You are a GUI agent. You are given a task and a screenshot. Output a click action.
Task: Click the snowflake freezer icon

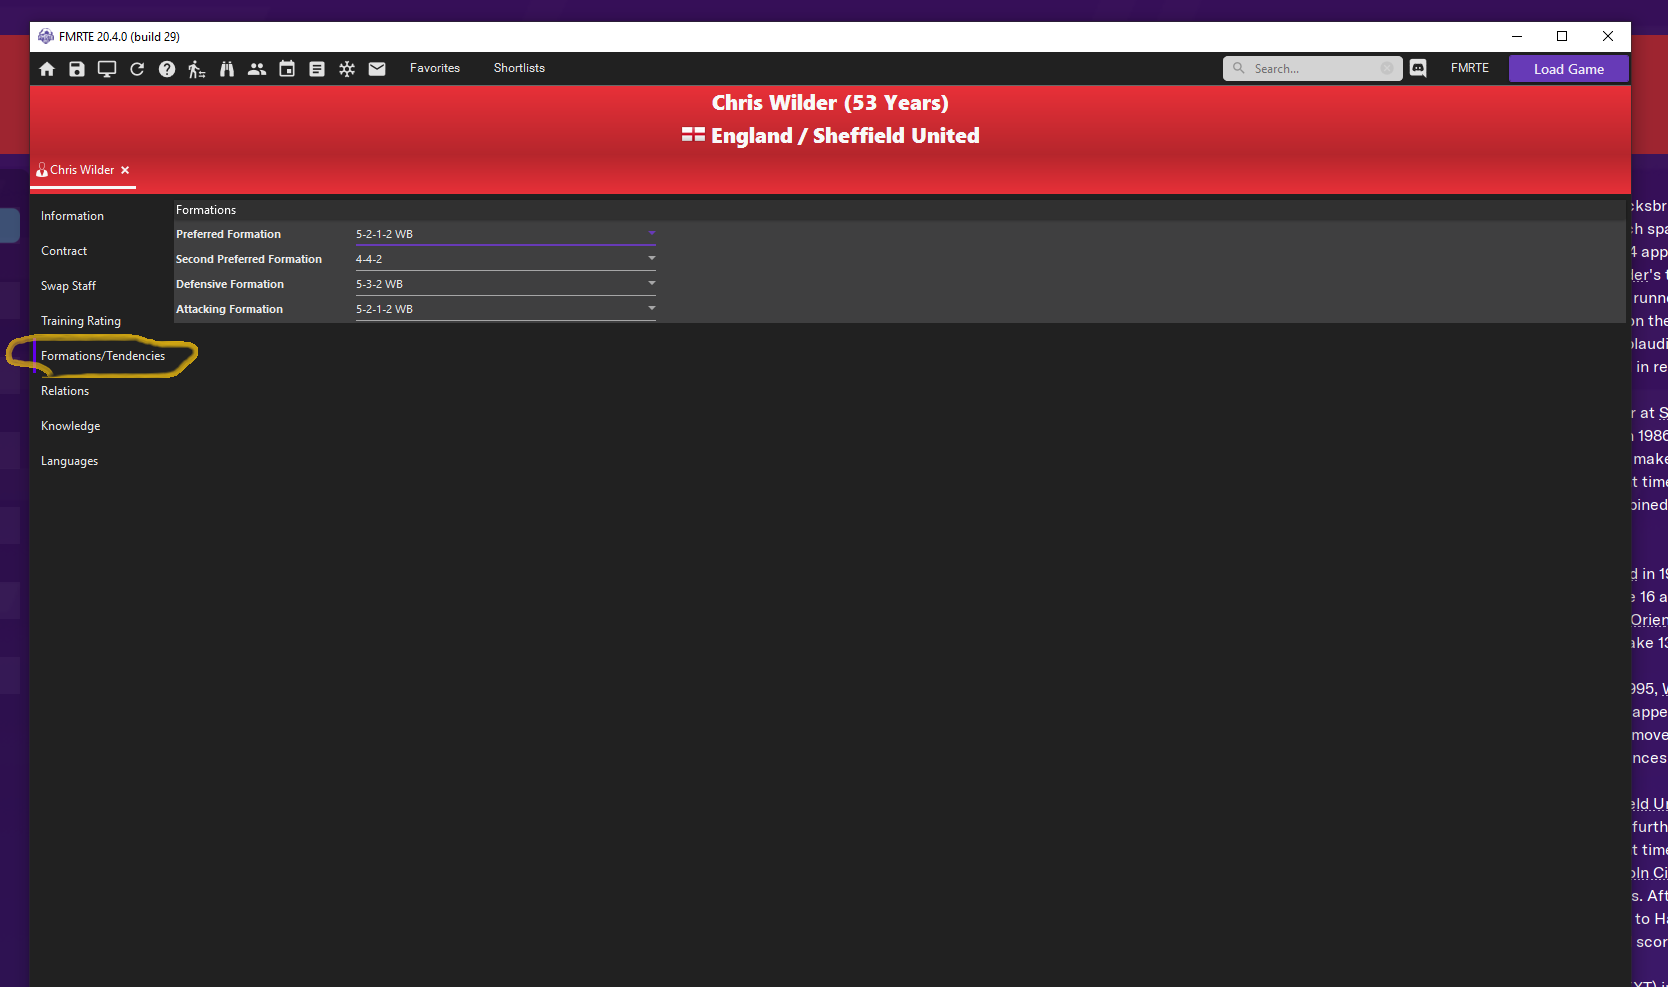point(347,69)
